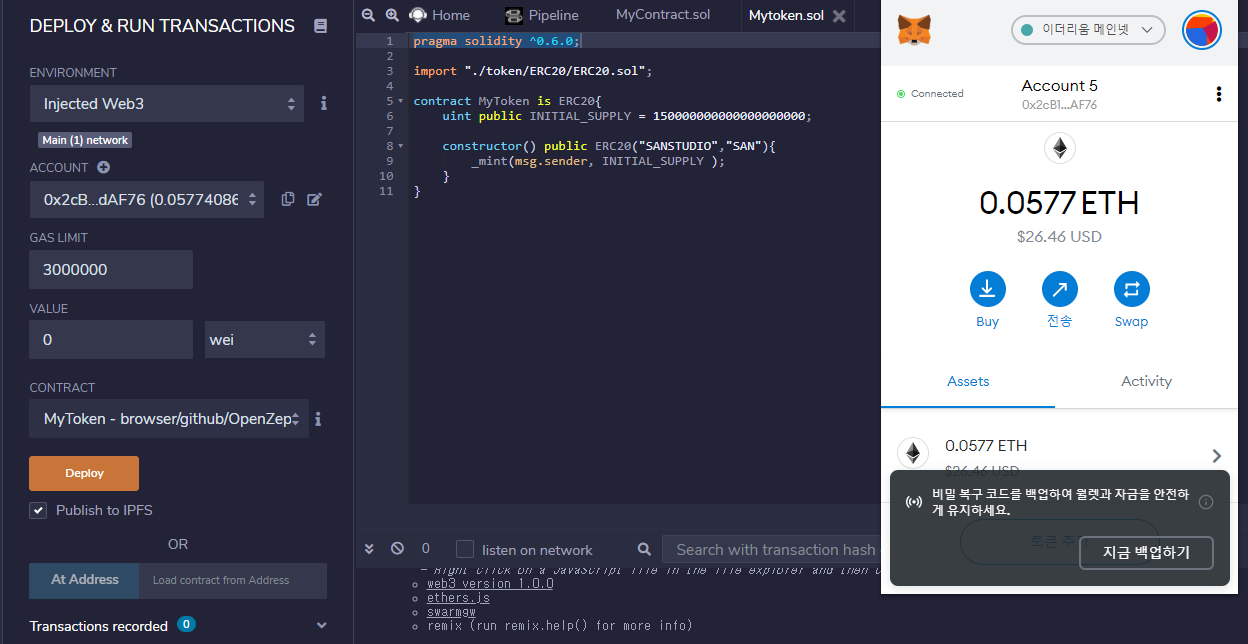Click the transaction search magnifier icon
The image size is (1248, 644).
(x=644, y=549)
